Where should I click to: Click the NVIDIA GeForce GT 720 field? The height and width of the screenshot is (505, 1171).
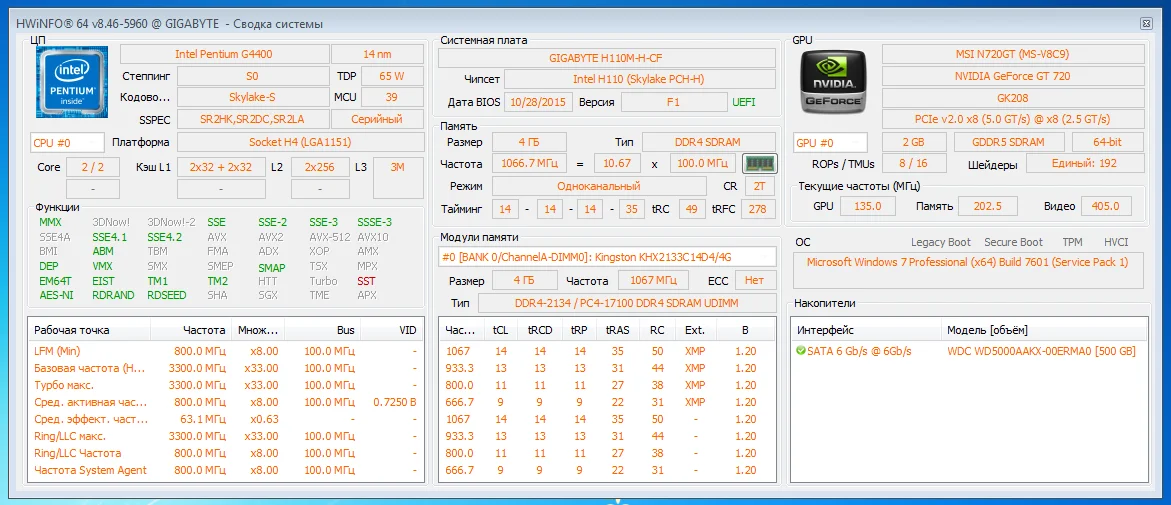click(1013, 76)
